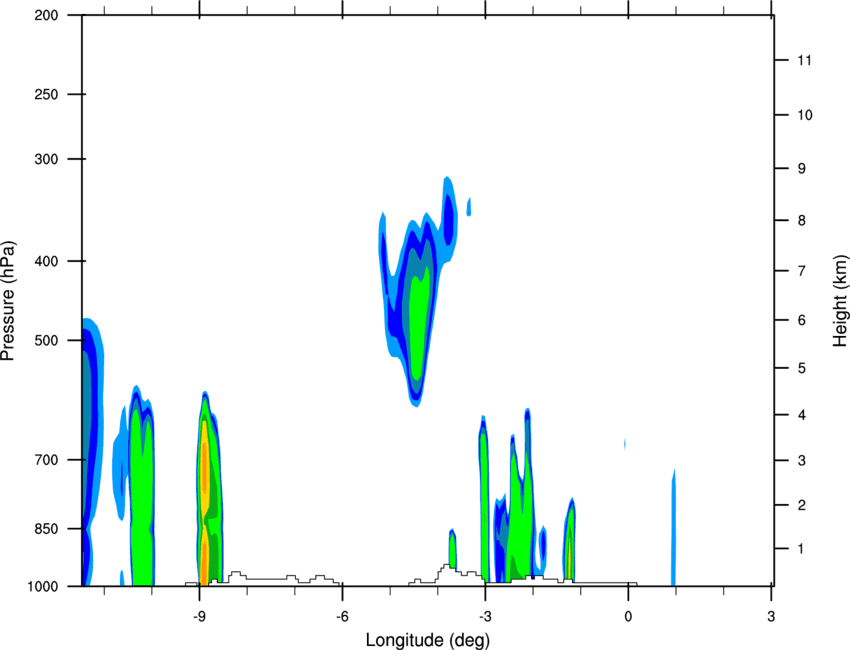Pick the 1 km height label
850x650 pixels.
(x=801, y=549)
